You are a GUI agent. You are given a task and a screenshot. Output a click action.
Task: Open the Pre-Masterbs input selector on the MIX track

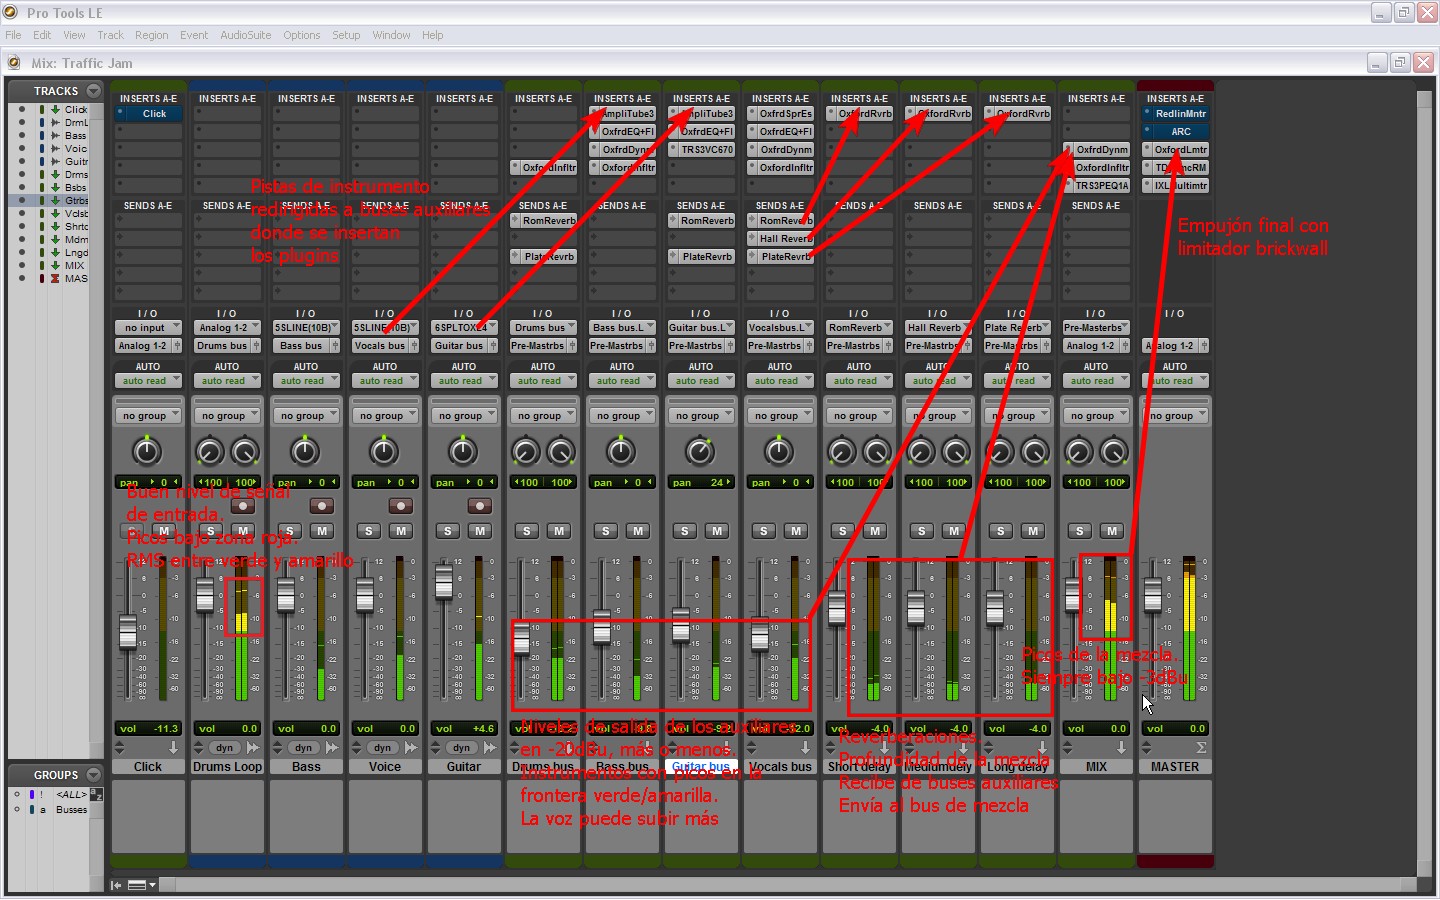pos(1096,328)
